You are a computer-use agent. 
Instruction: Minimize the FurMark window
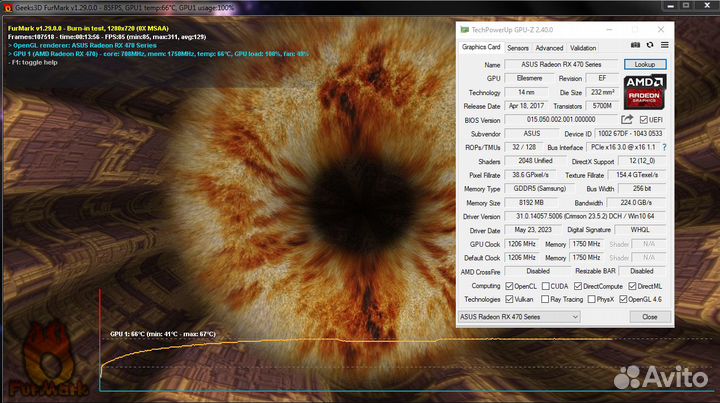(x=670, y=6)
